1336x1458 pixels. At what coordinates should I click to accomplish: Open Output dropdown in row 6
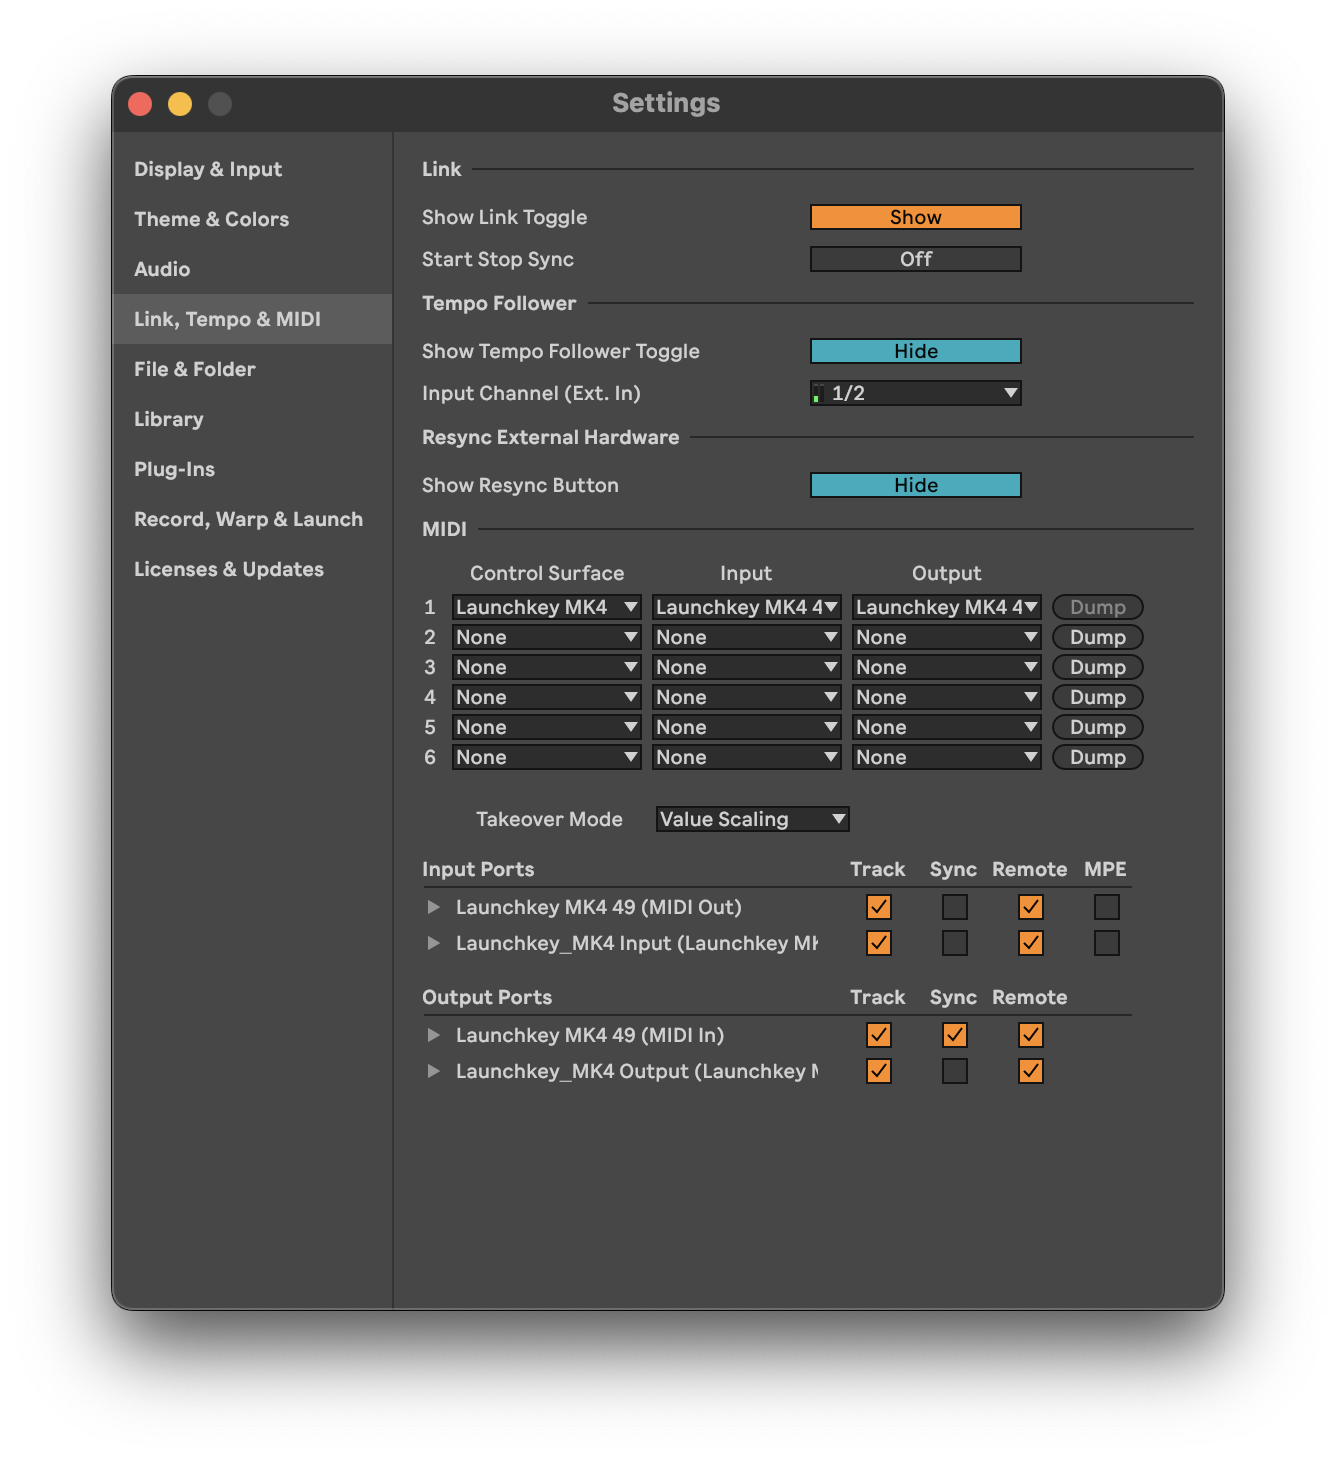(947, 757)
